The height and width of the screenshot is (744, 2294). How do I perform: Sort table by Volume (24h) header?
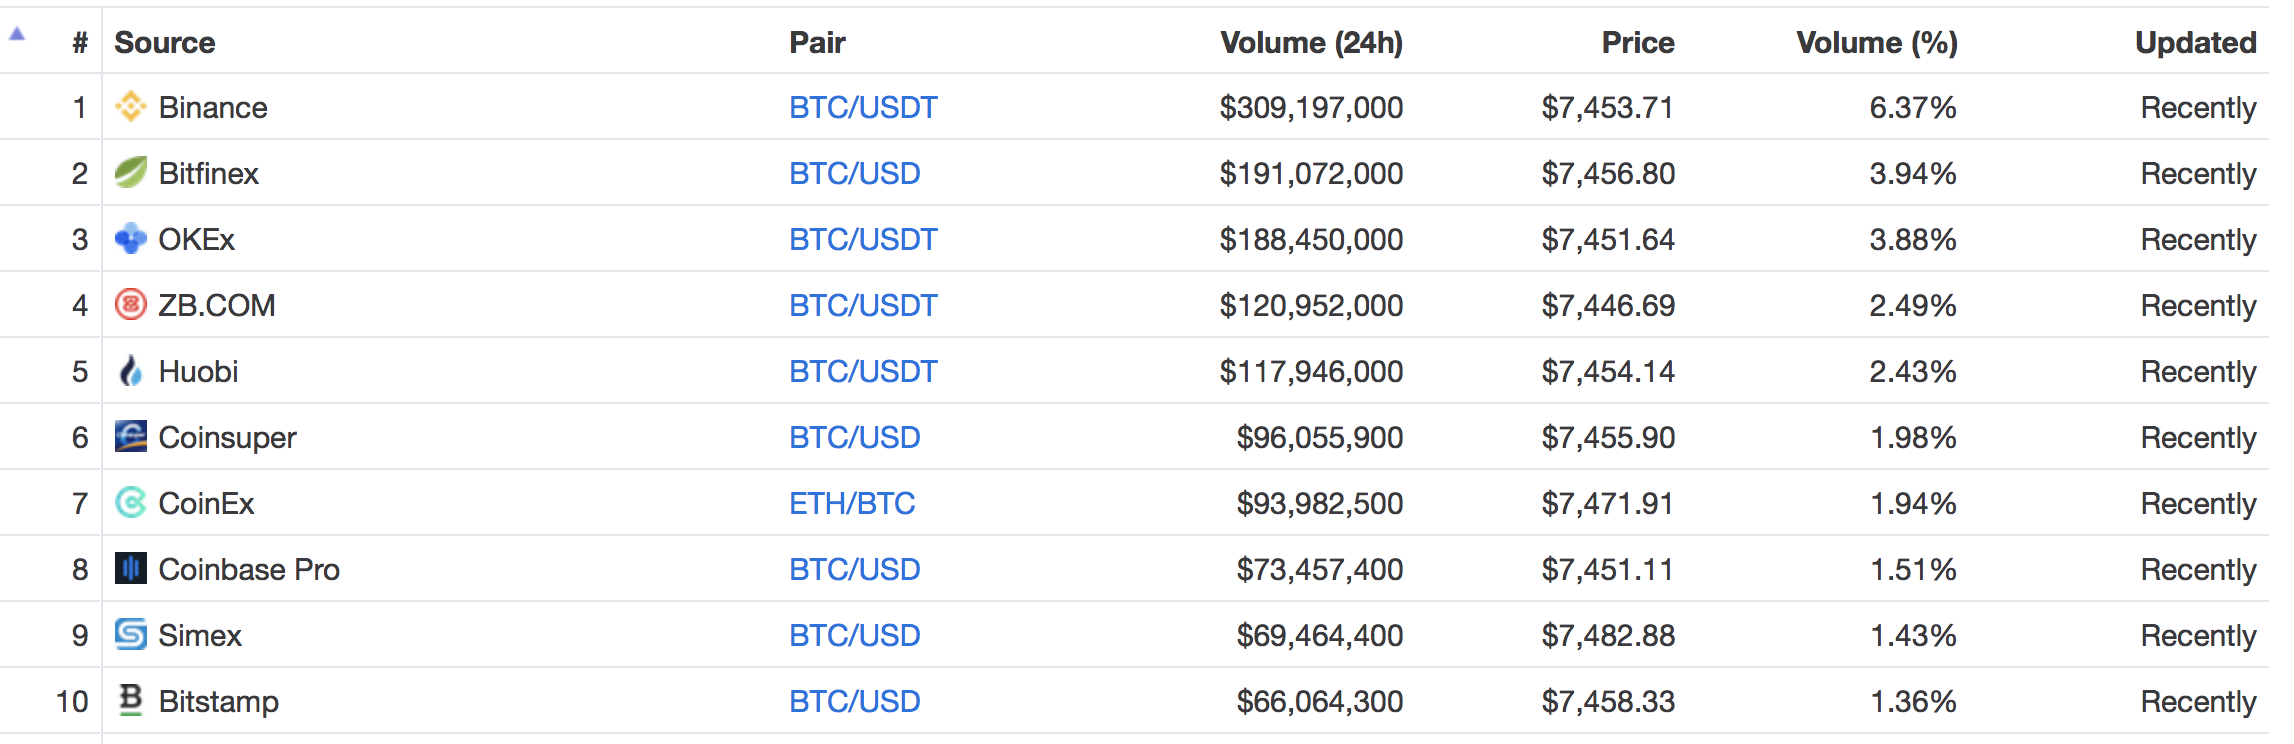tap(1311, 42)
